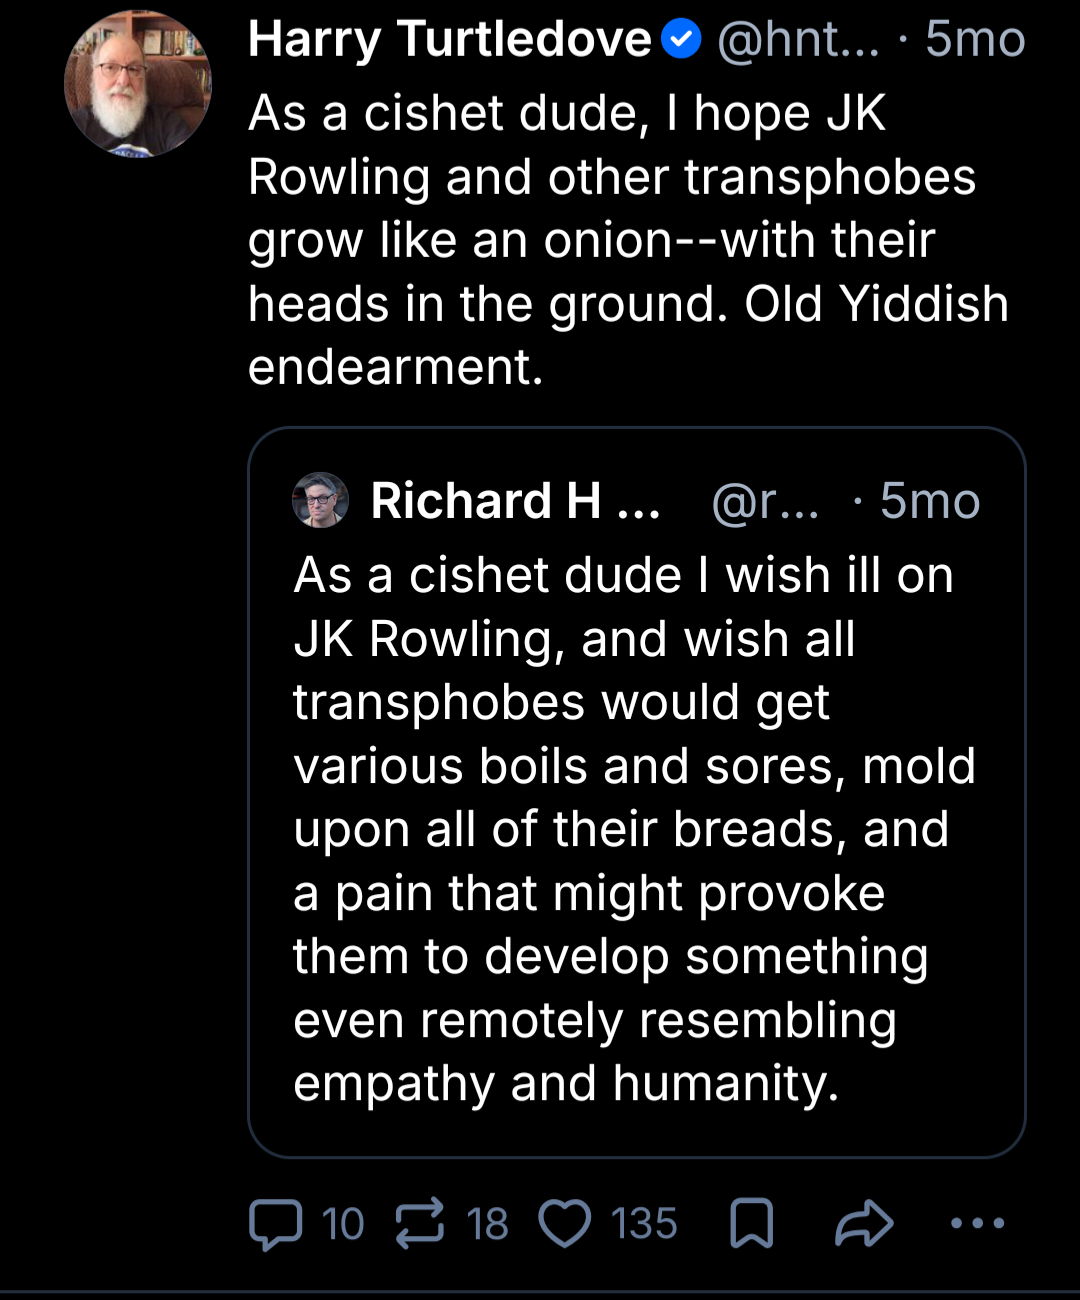
Task: Click the main post text about onions
Action: pyautogui.click(x=628, y=240)
